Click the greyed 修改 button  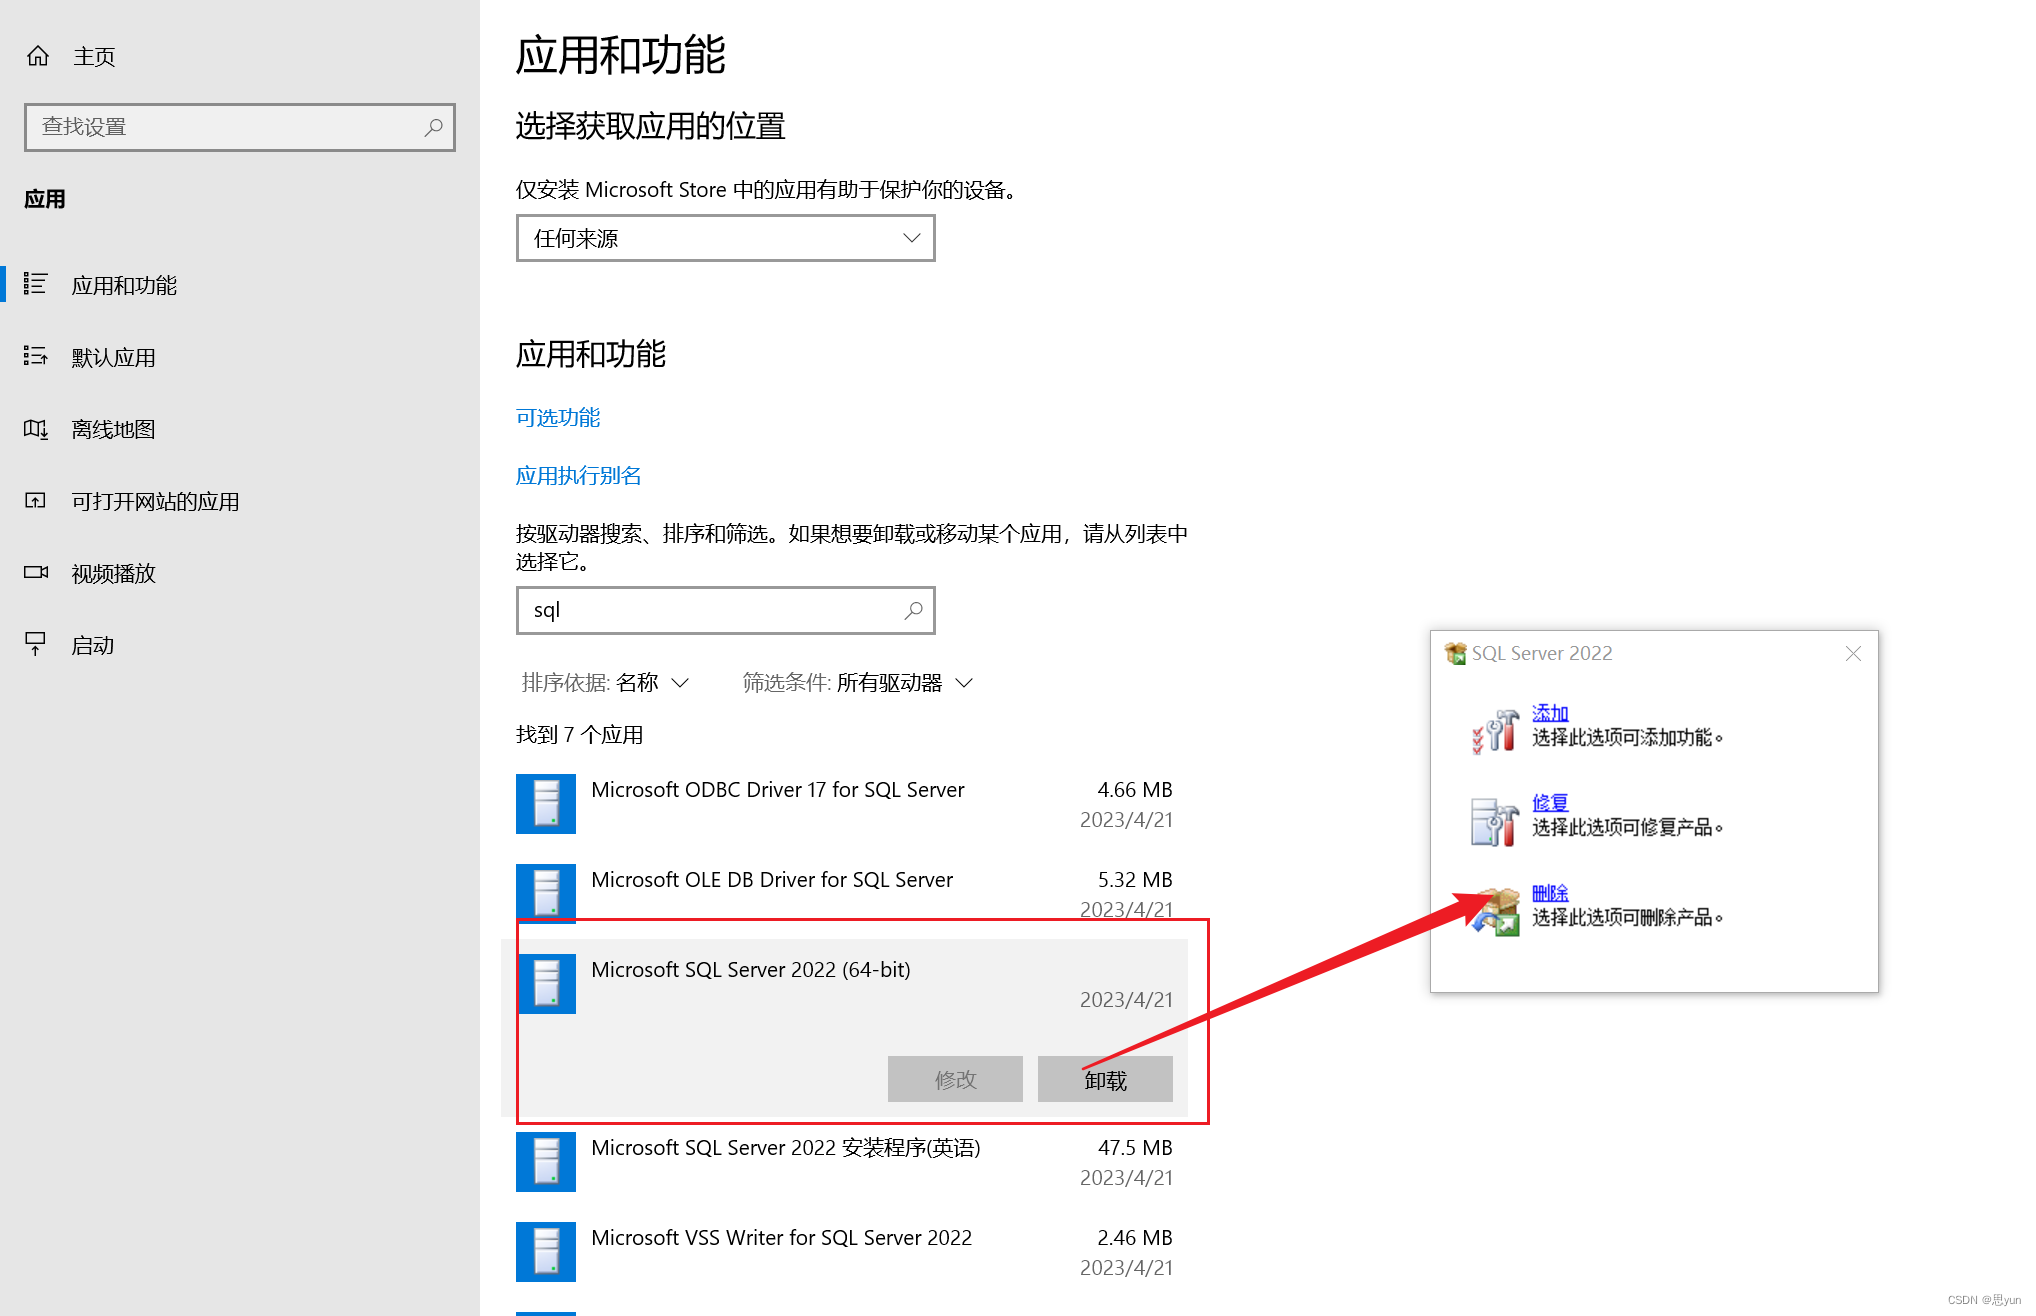955,1080
